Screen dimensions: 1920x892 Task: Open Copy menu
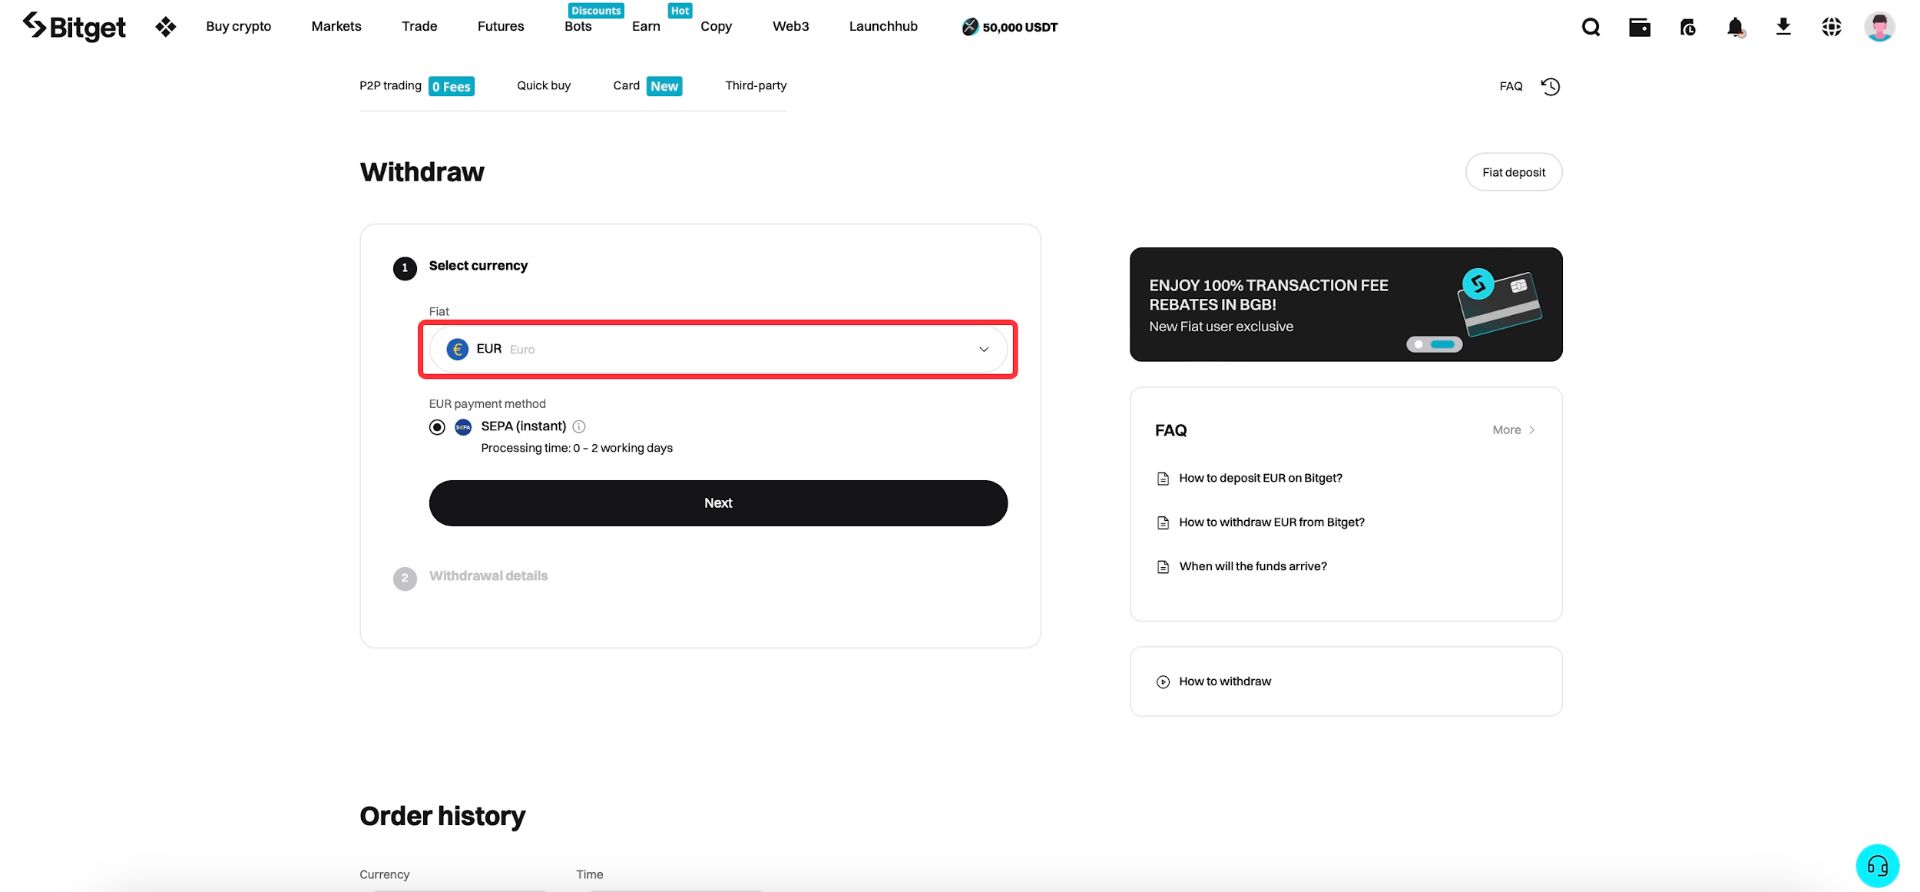coord(716,27)
